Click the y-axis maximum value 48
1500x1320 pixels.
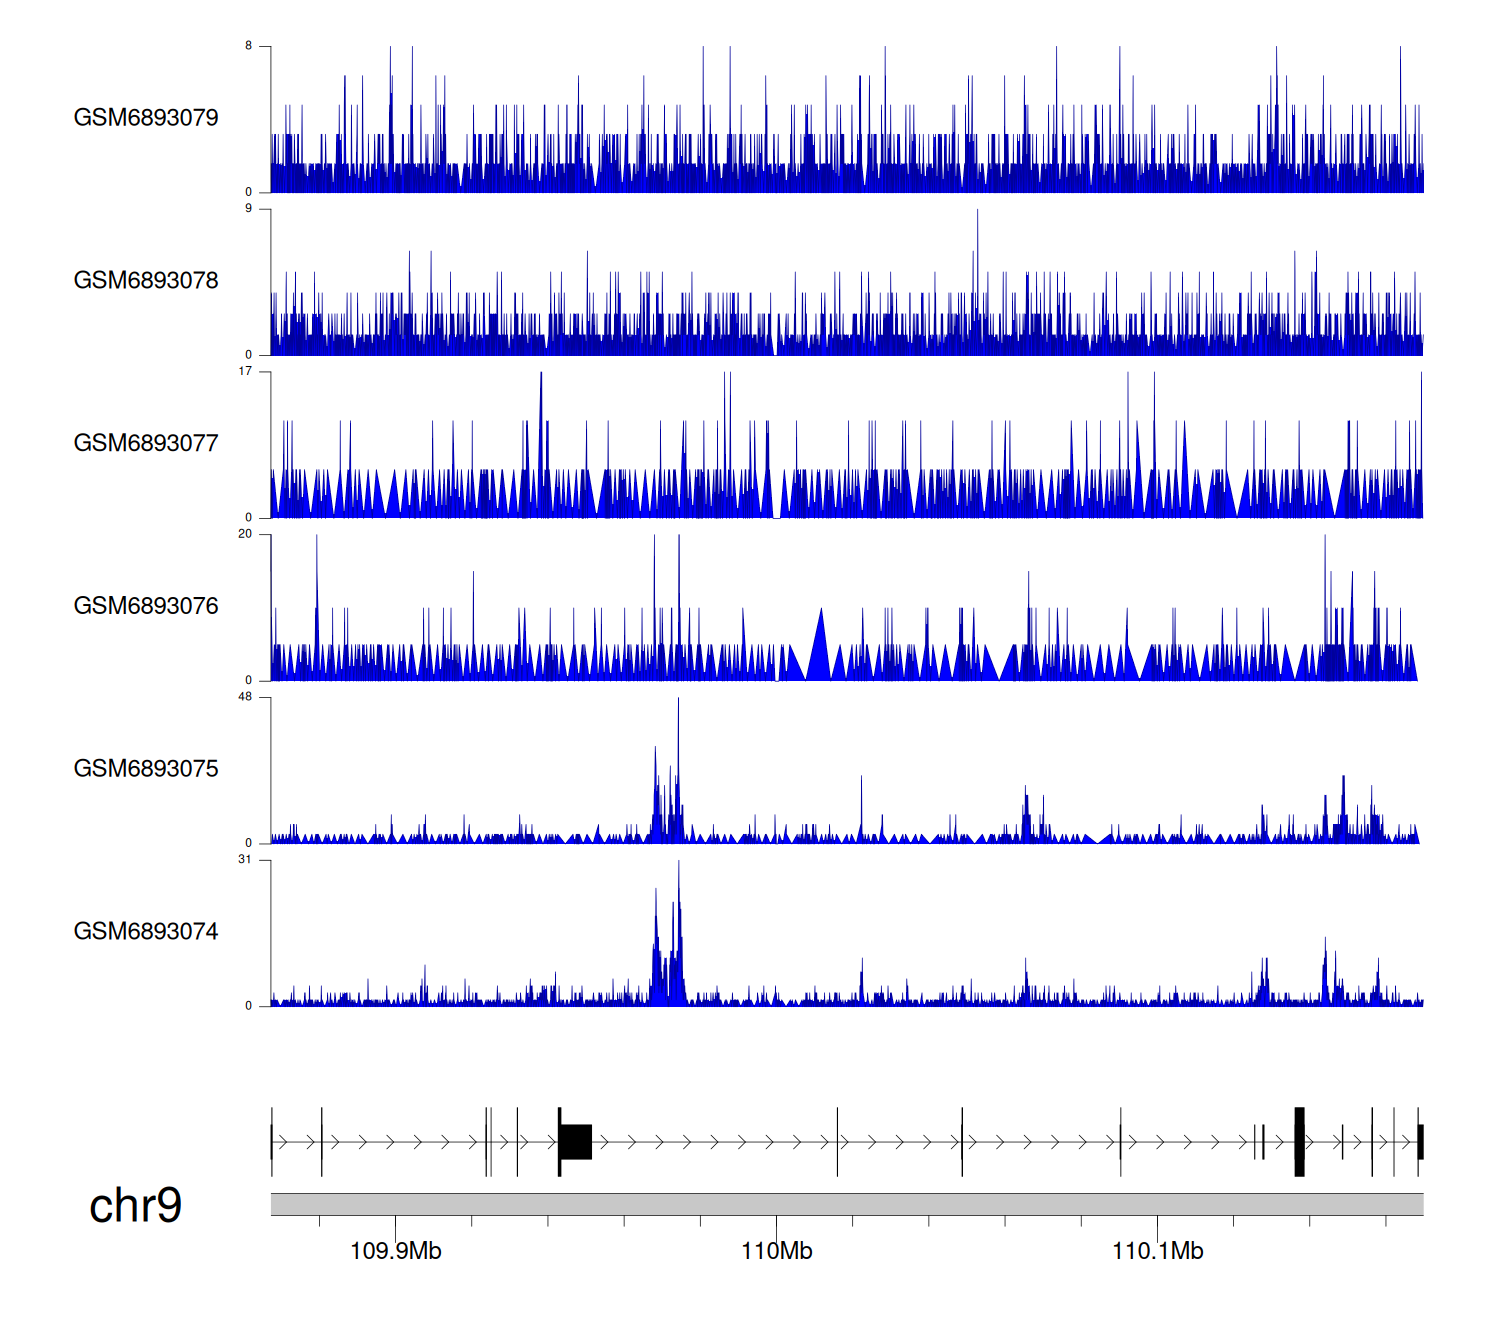coord(245,697)
